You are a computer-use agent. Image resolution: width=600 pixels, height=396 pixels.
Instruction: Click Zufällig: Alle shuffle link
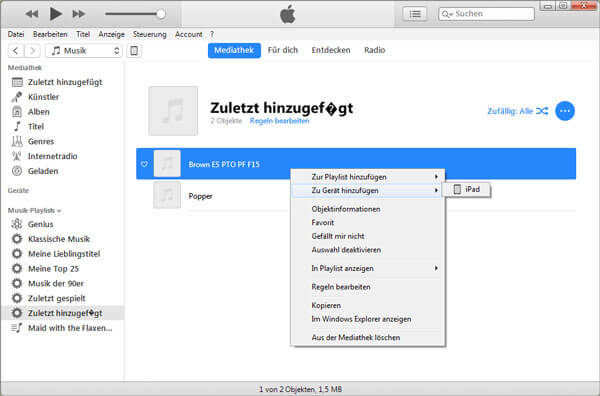pos(517,111)
